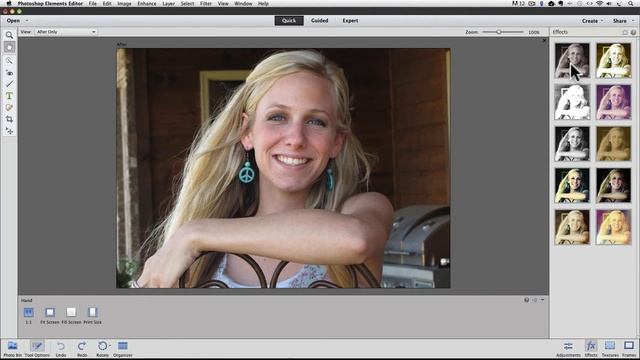This screenshot has width=640, height=360.
Task: Rotate the photo using Rotate button
Action: coord(102,349)
